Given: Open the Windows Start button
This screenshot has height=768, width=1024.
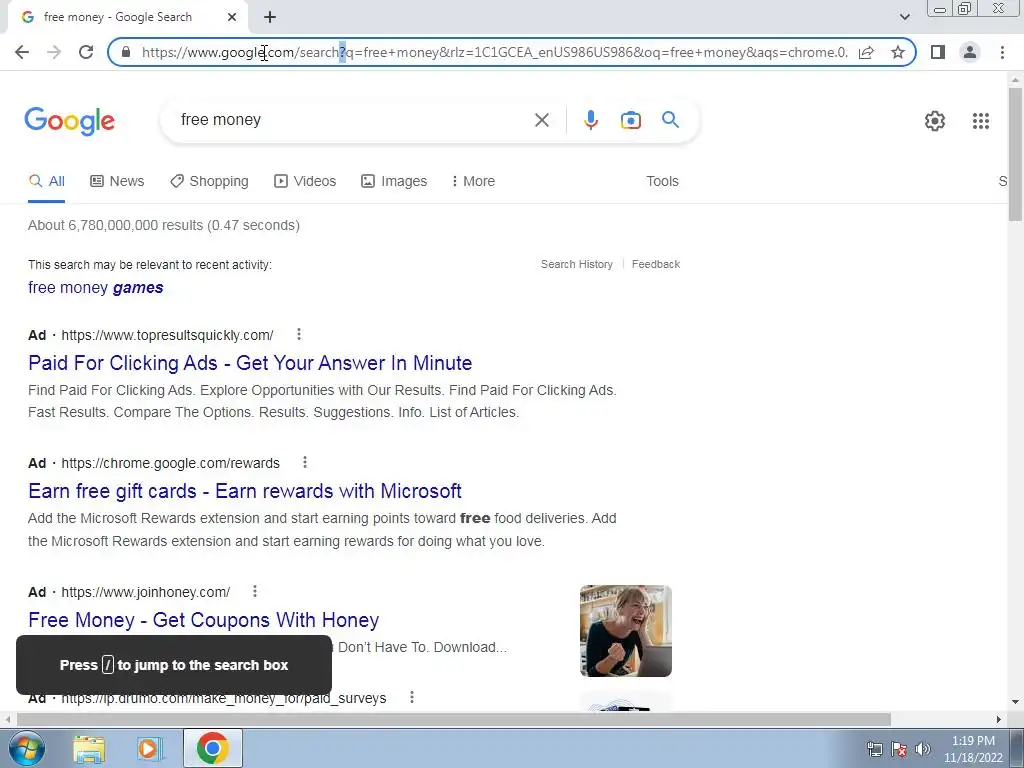Looking at the screenshot, I should pos(27,748).
